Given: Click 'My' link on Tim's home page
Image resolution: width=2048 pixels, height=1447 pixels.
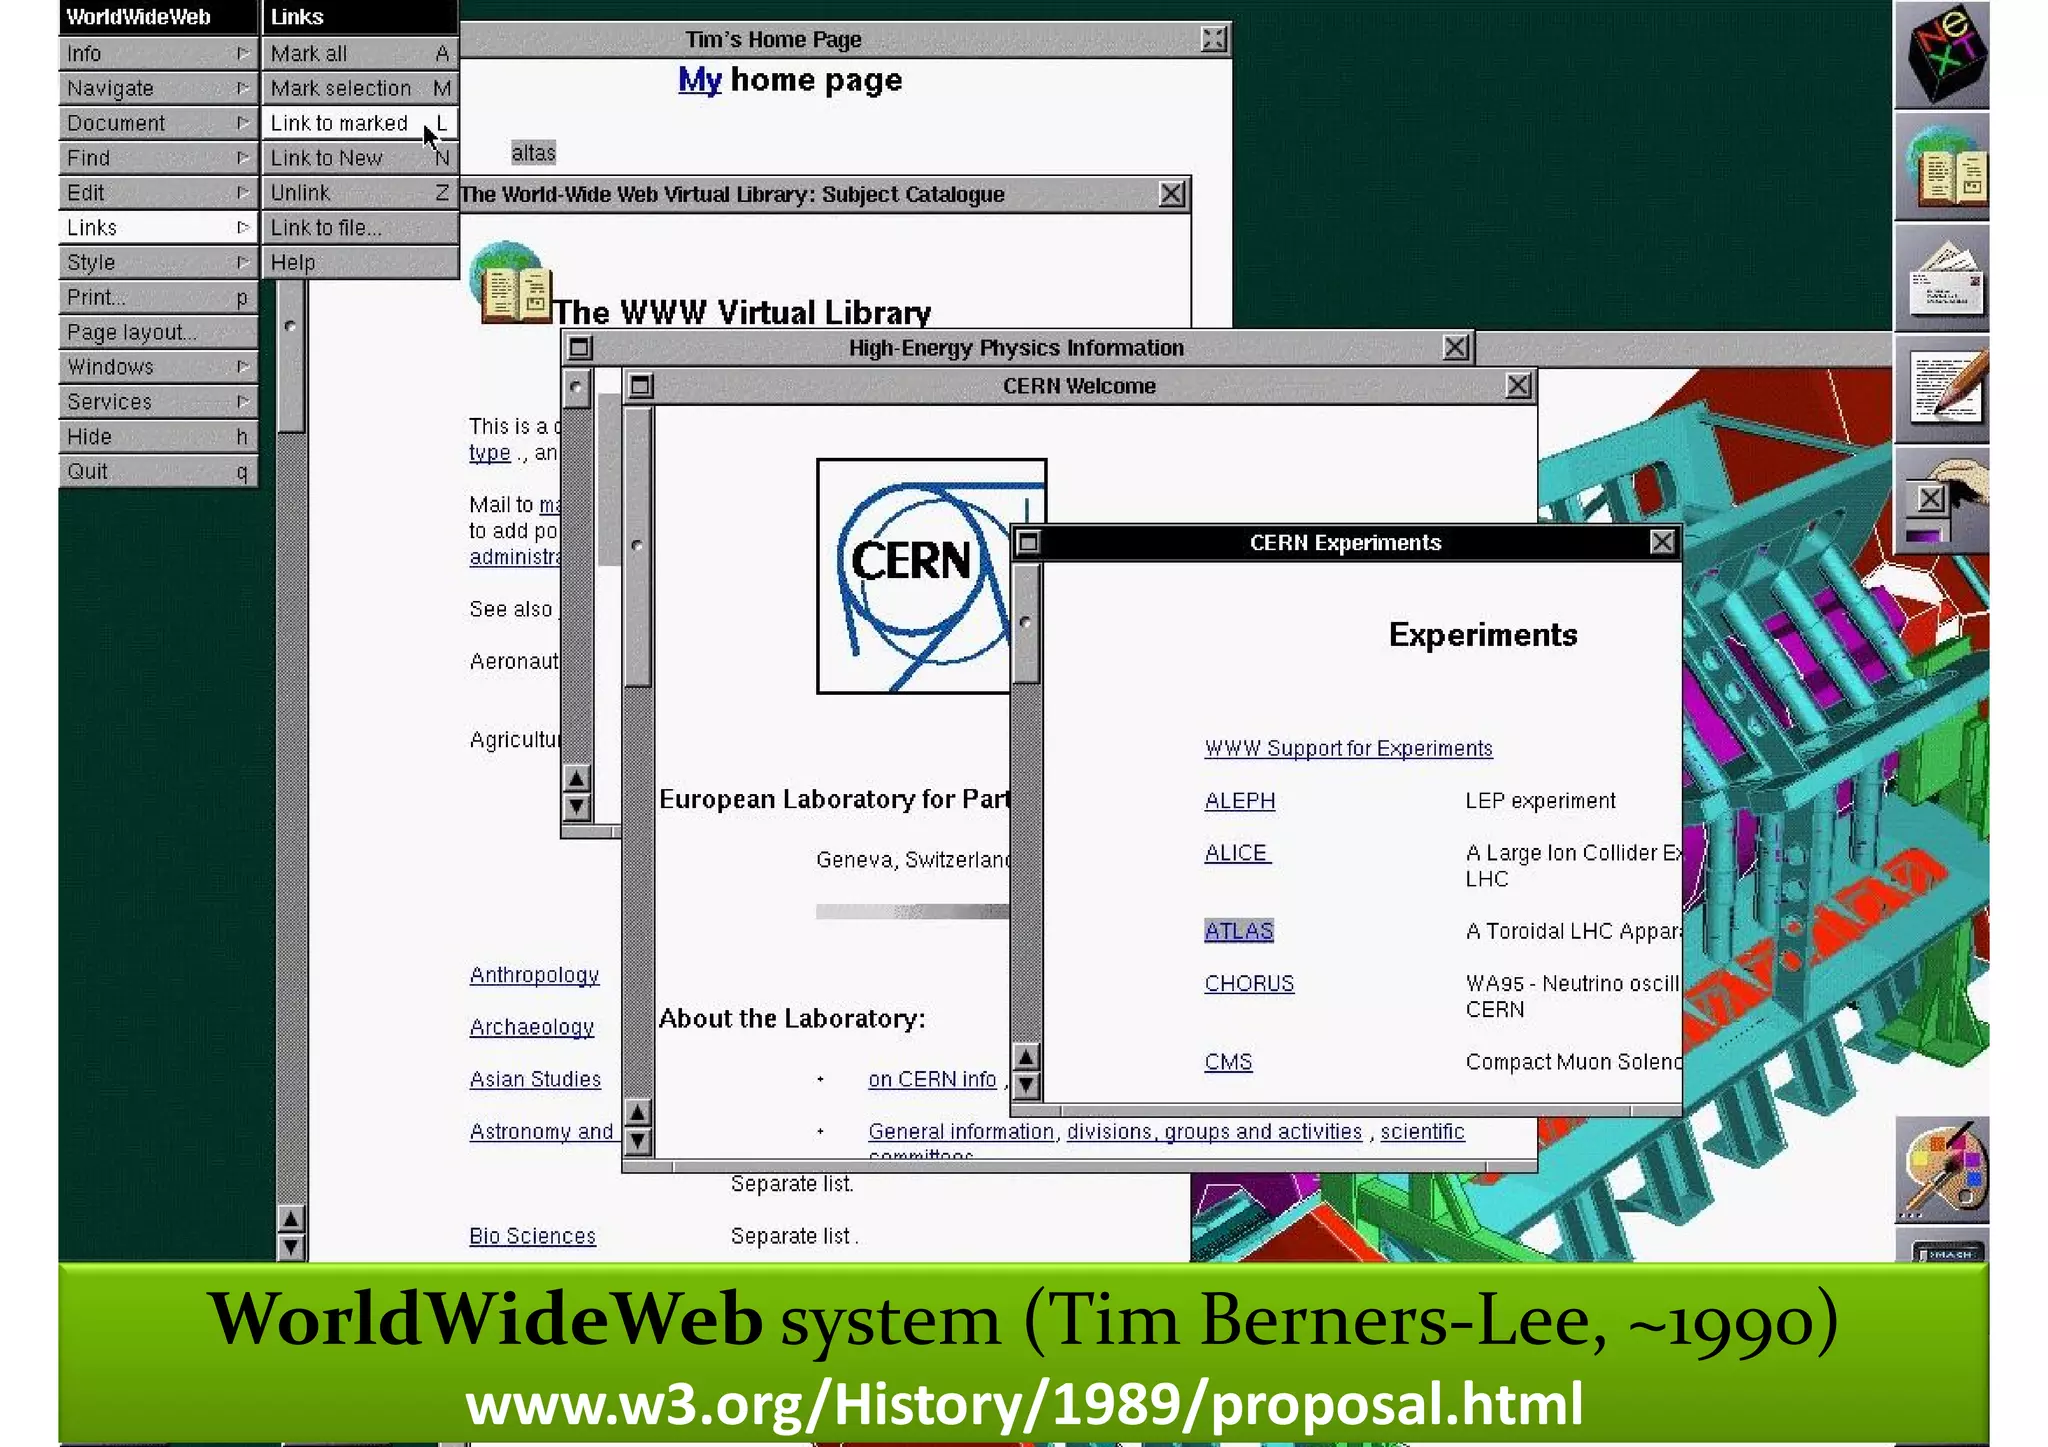Looking at the screenshot, I should click(700, 80).
